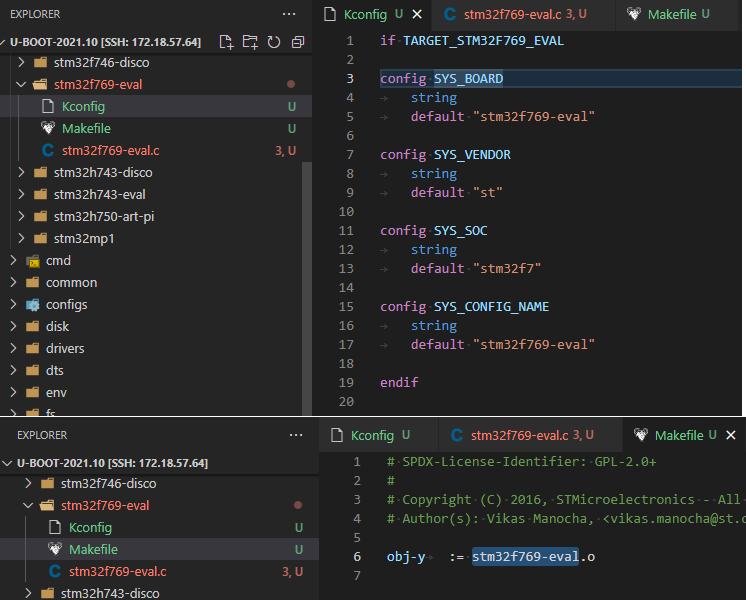Click C file icon of stm32f769-eval.c in top tree

(48, 150)
